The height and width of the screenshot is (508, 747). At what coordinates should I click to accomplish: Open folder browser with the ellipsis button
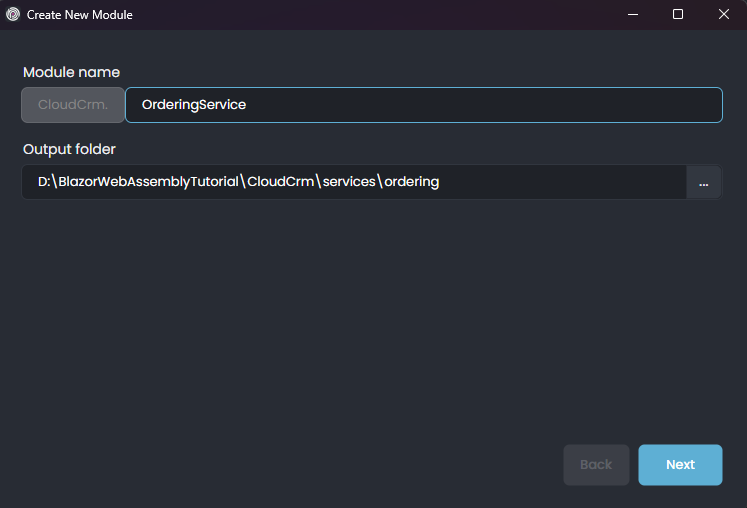click(703, 183)
